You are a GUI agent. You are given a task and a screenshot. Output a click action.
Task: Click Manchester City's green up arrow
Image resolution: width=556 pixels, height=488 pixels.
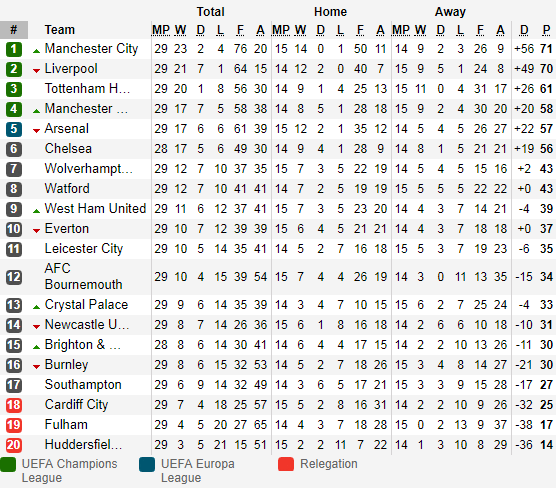coord(36,51)
